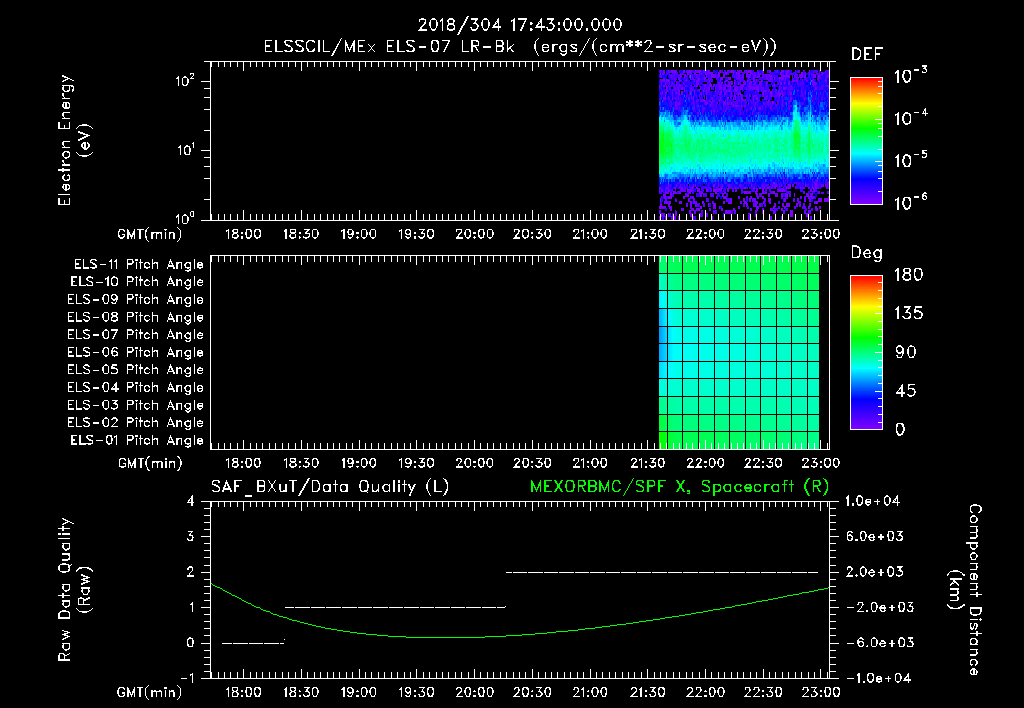Click the 45 value on Deg scale
1024x708 pixels.
[908, 391]
